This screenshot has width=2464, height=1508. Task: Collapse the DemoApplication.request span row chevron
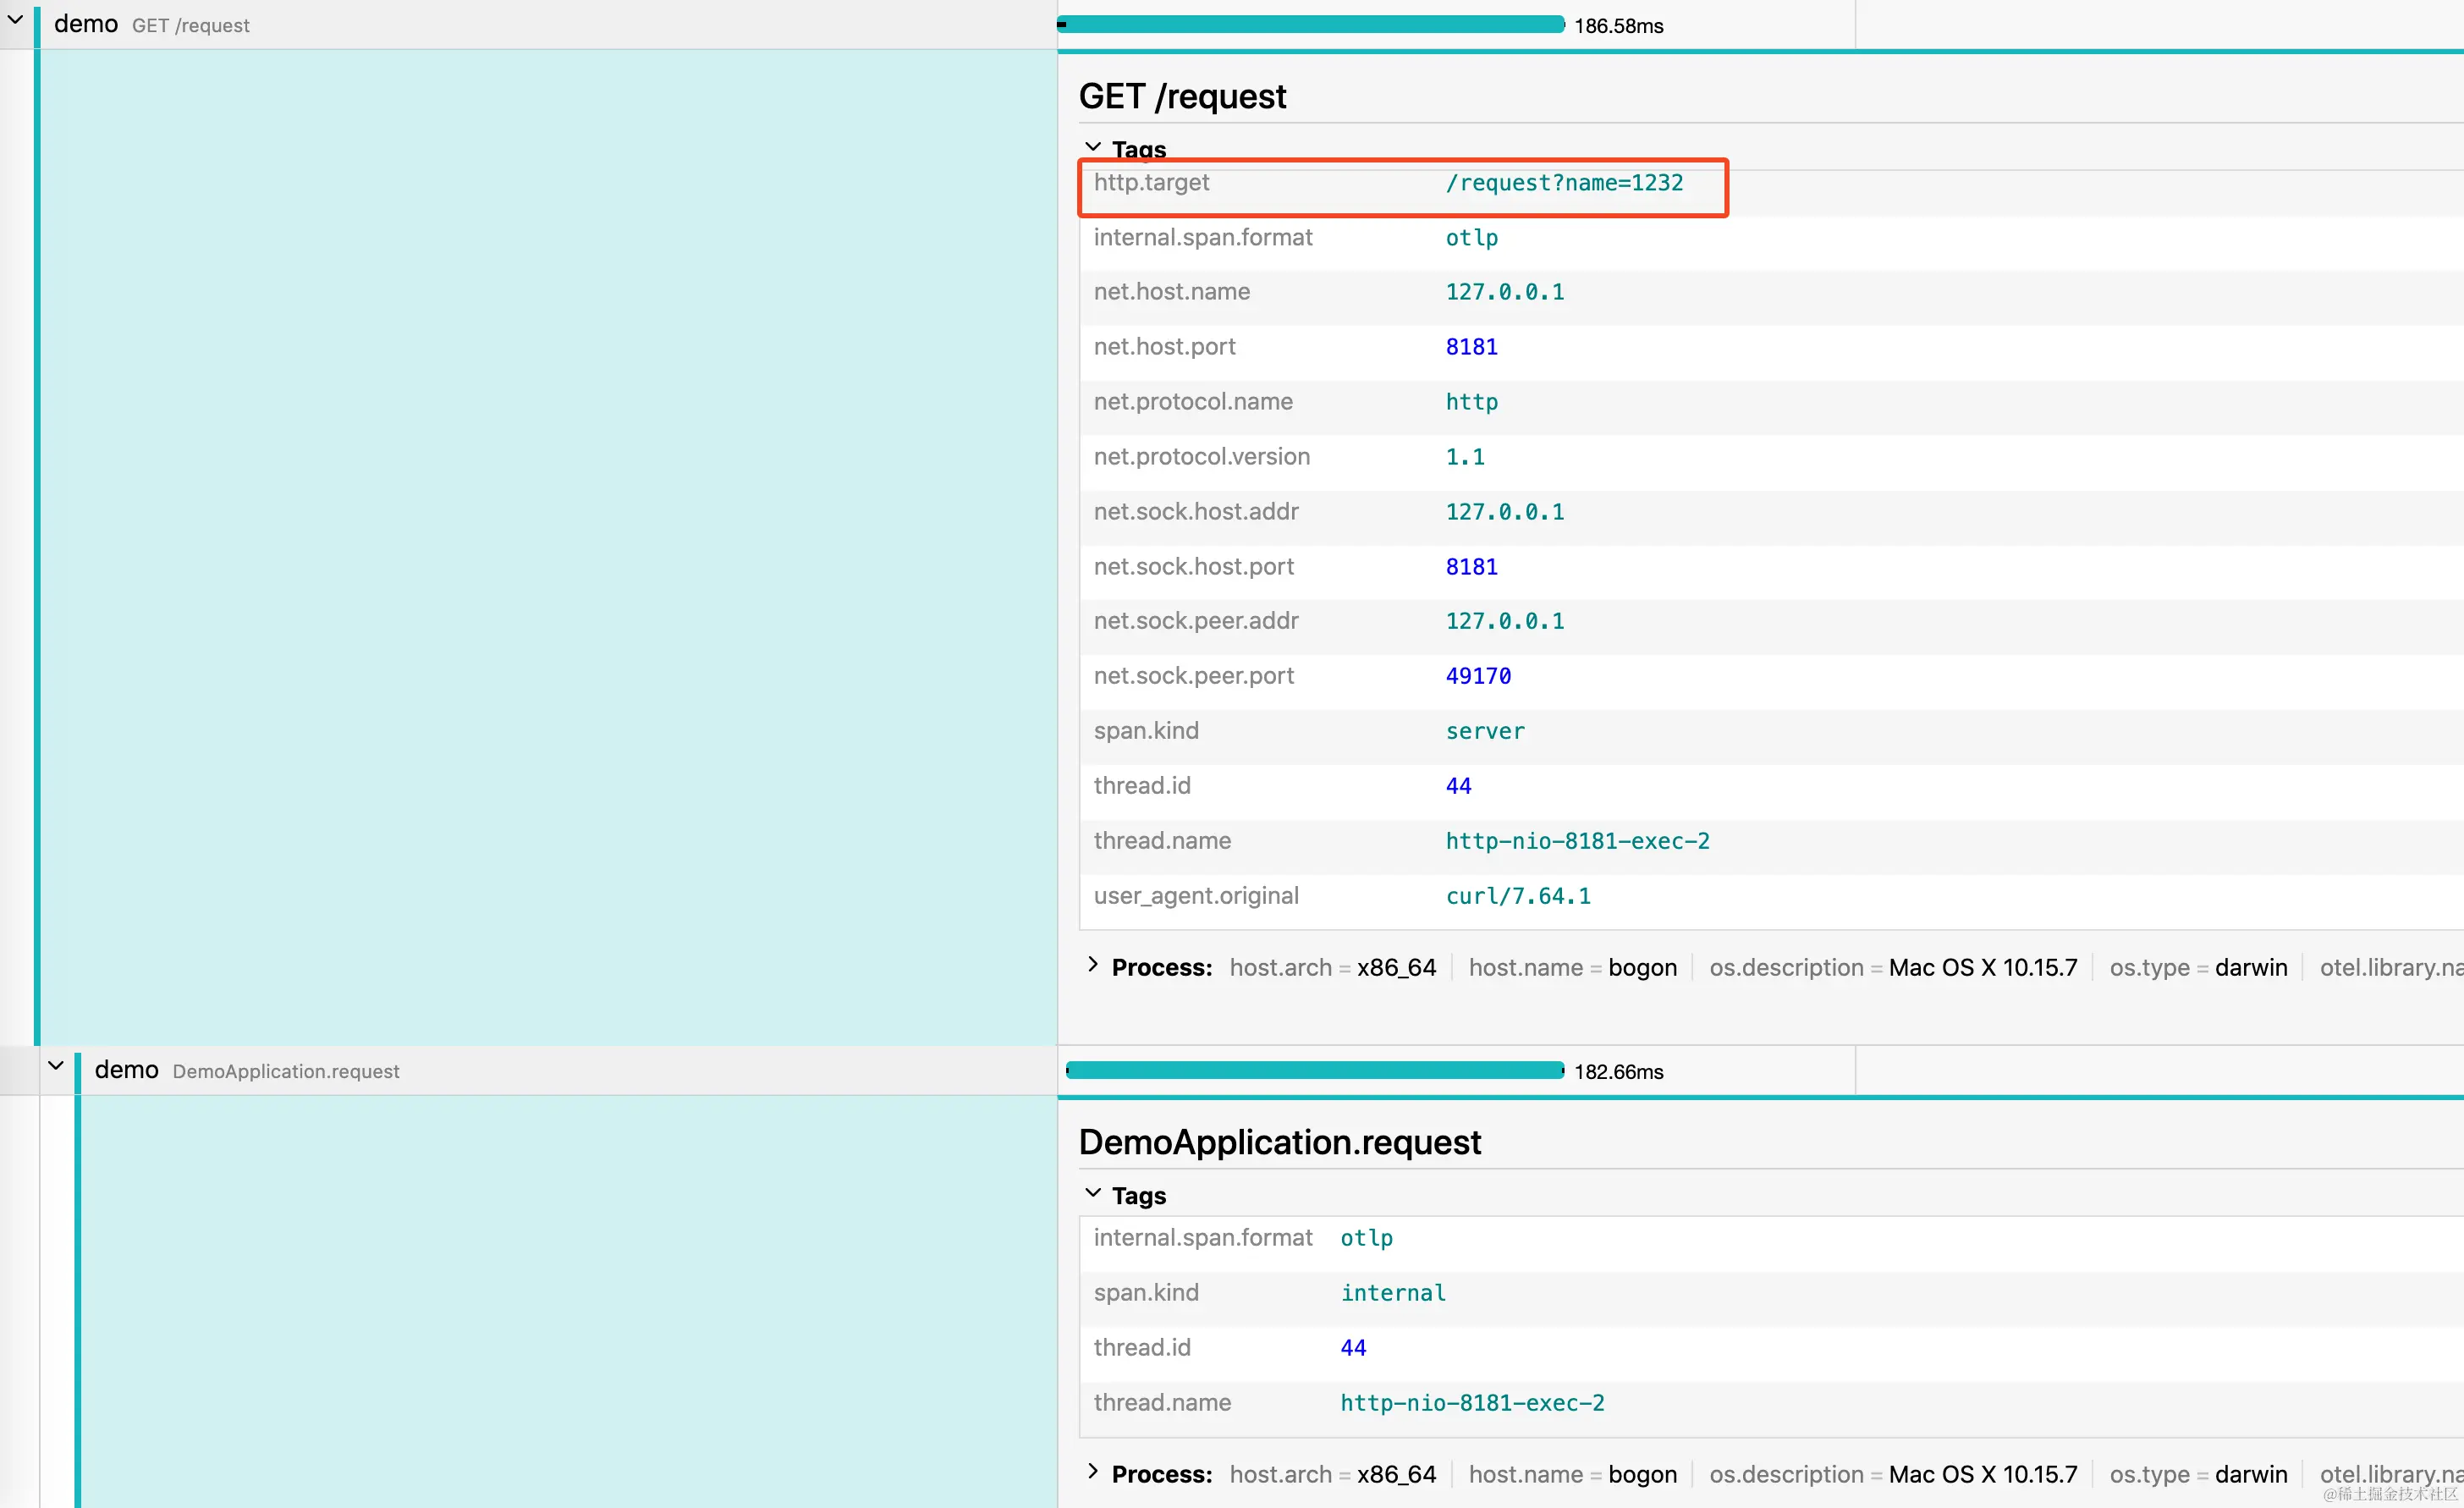pos(56,1066)
